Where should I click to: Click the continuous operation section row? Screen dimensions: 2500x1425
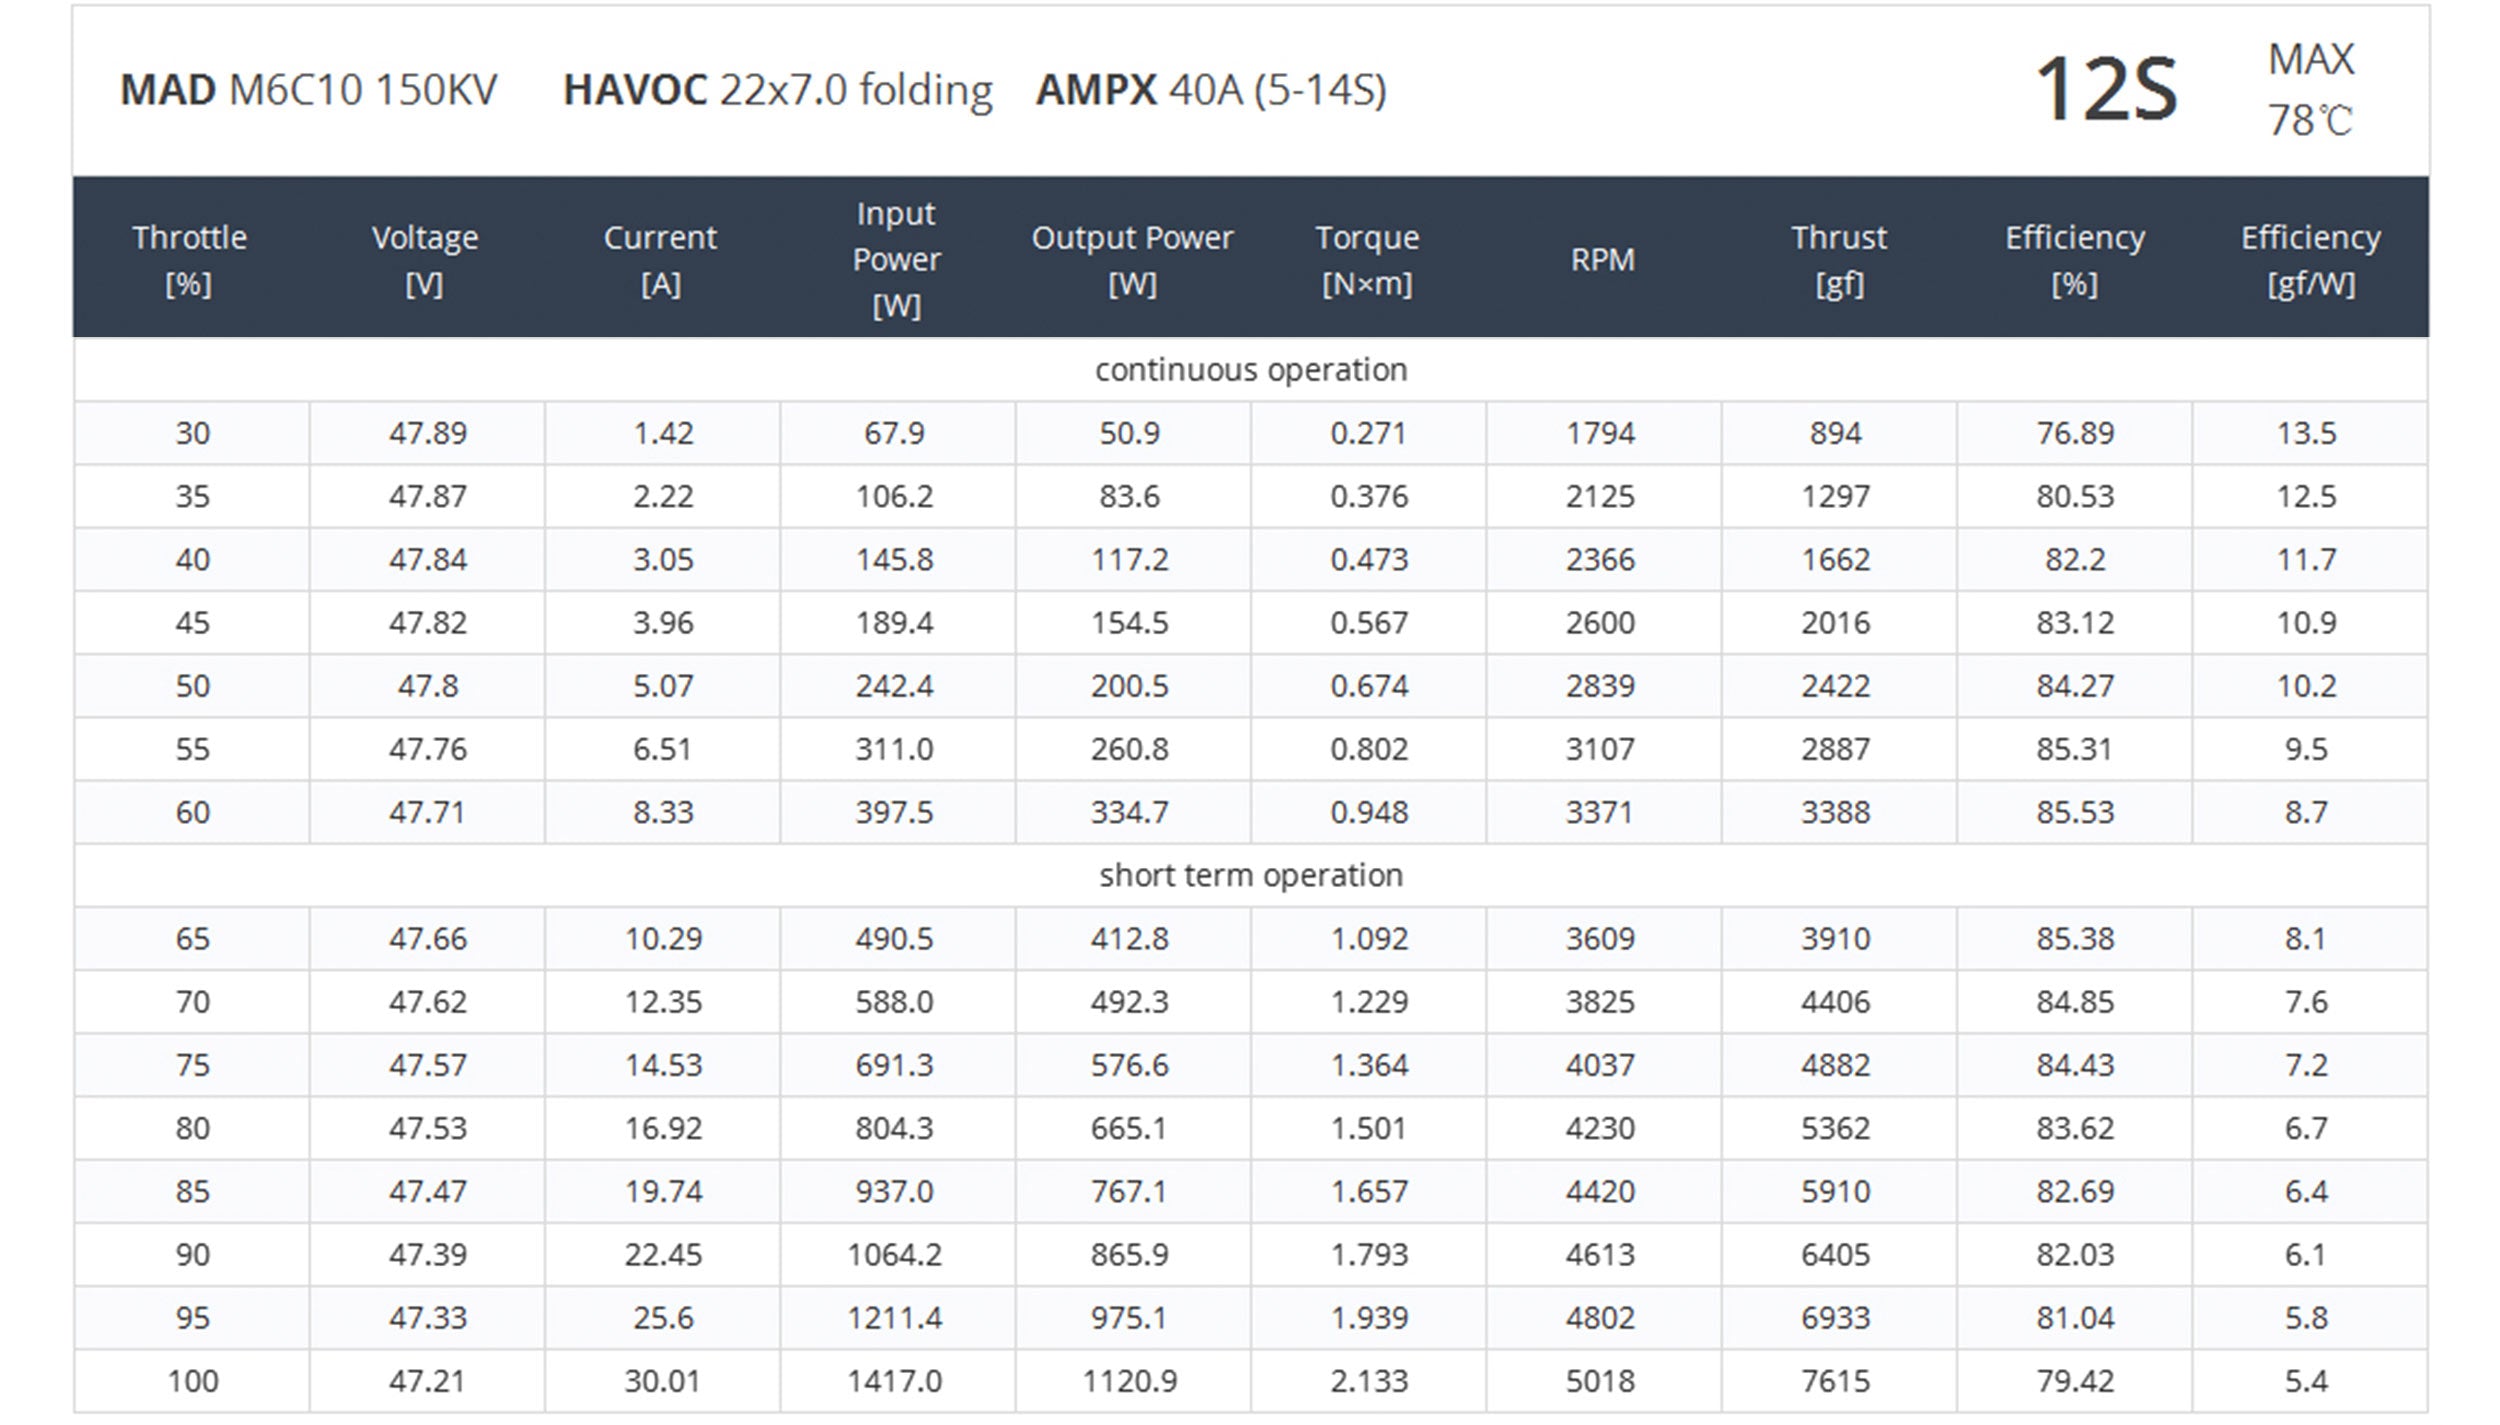(x=1250, y=370)
